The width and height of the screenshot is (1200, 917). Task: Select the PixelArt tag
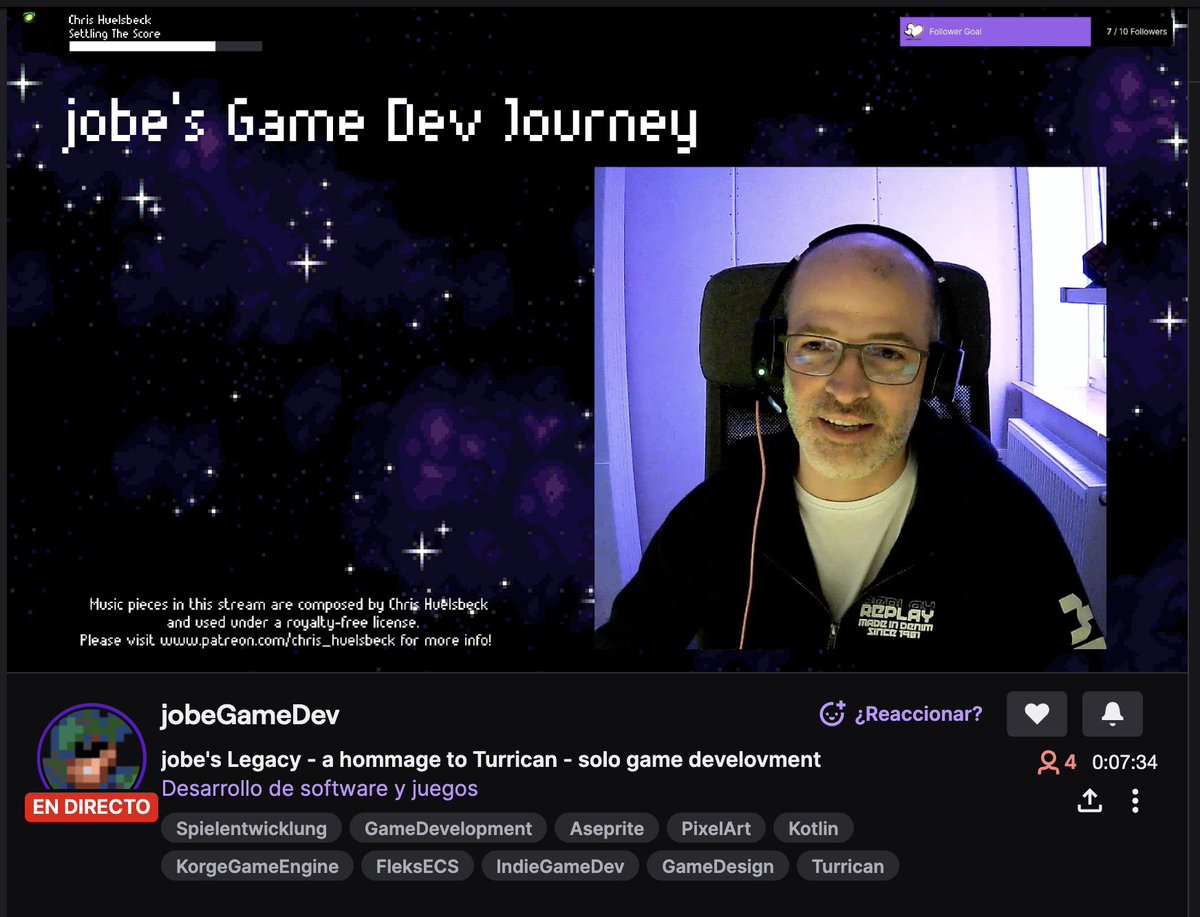716,829
